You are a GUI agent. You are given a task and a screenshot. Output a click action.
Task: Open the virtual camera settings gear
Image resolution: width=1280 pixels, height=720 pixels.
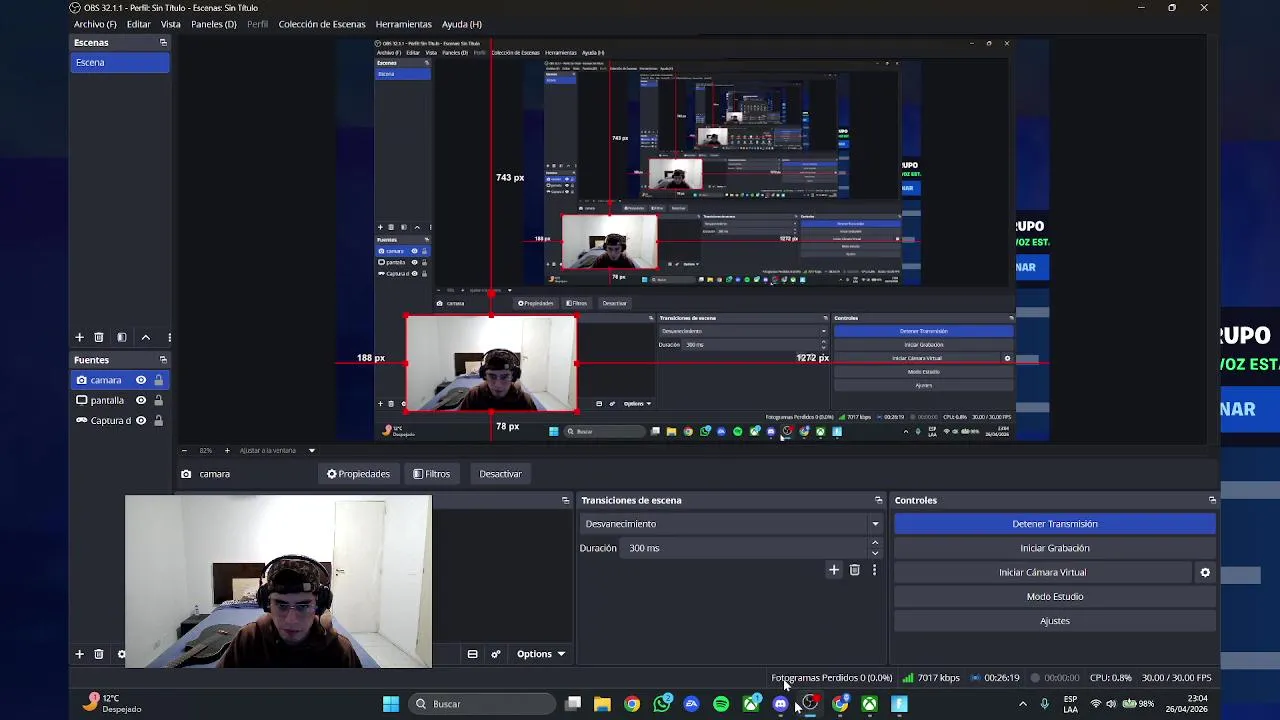(1205, 572)
